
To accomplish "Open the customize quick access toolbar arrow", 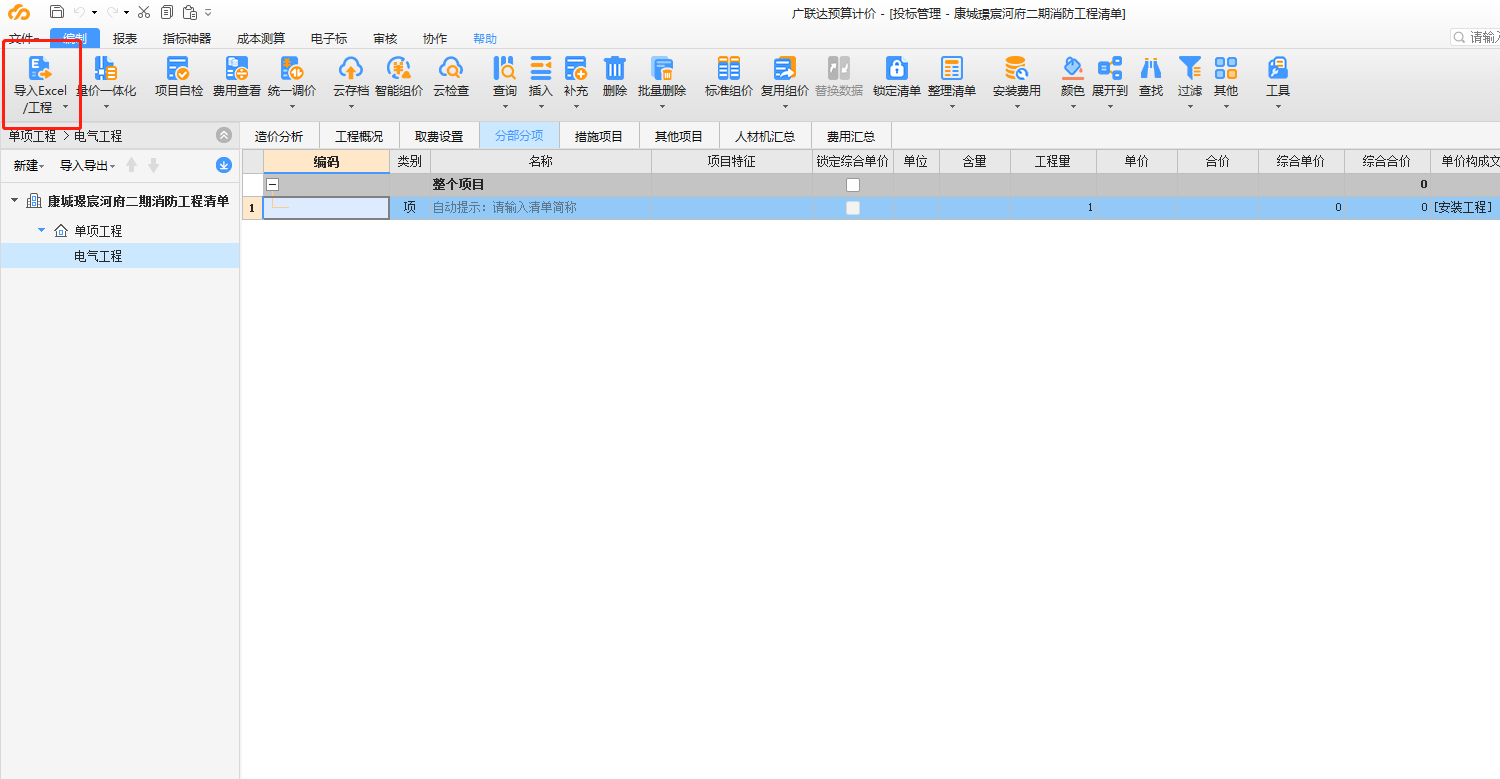I will 208,12.
